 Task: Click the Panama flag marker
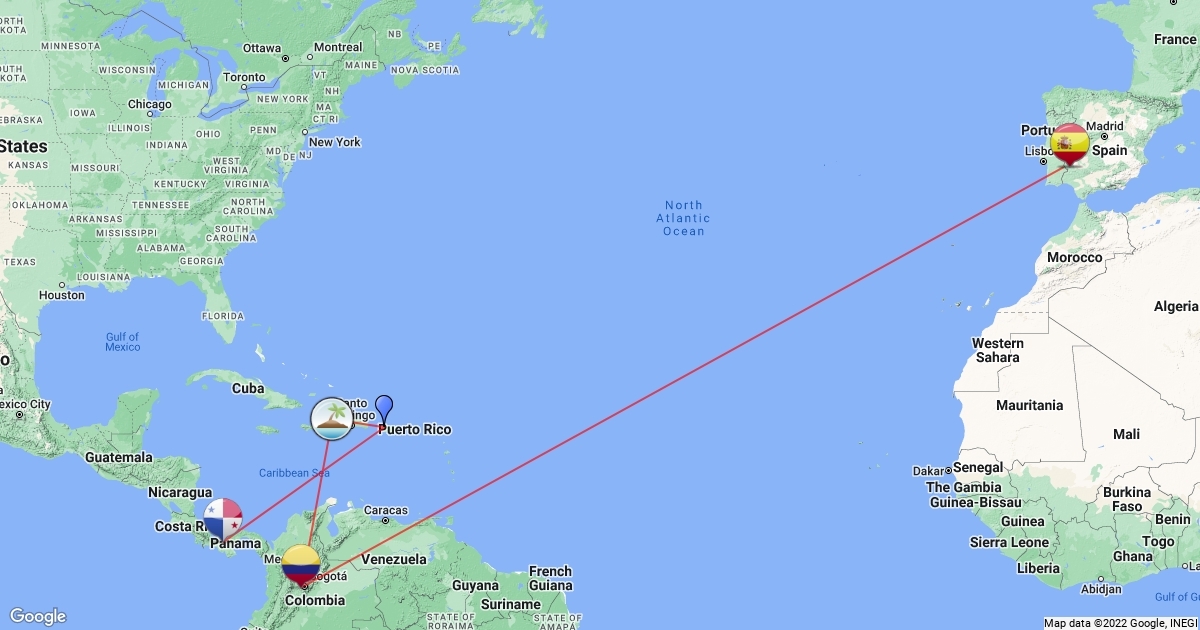tap(223, 520)
